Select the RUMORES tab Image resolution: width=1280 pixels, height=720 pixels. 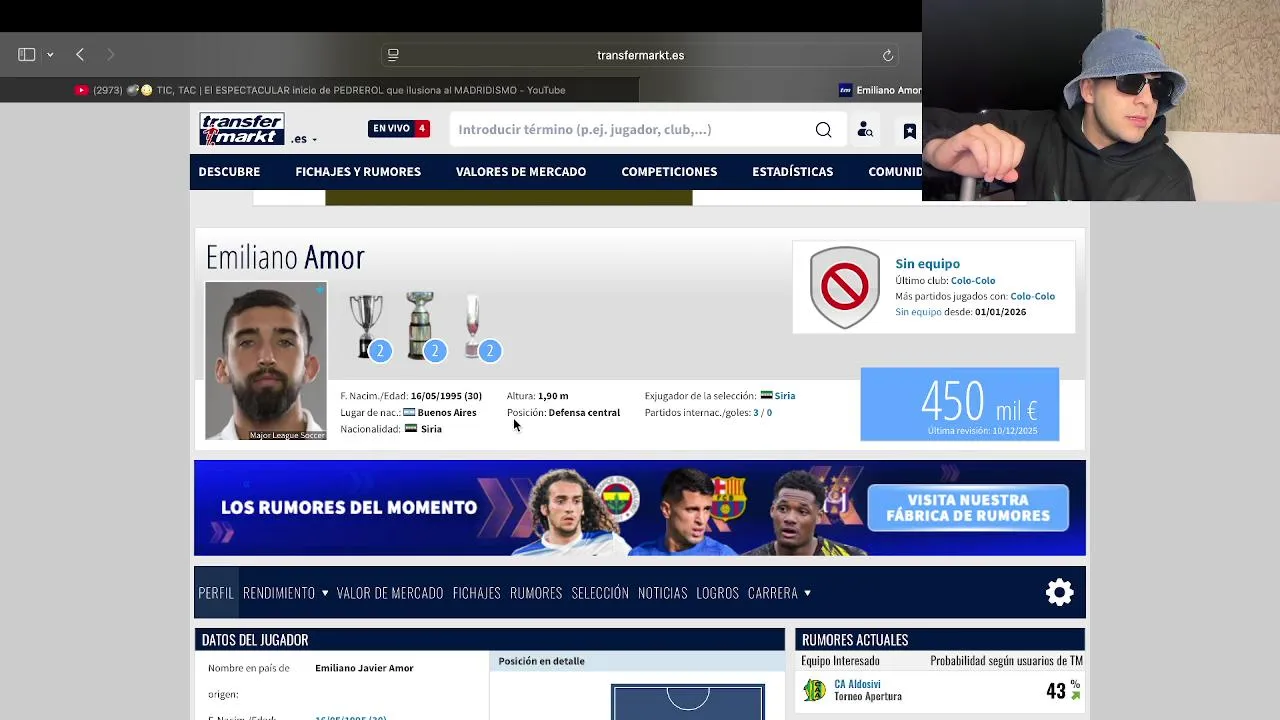(536, 593)
